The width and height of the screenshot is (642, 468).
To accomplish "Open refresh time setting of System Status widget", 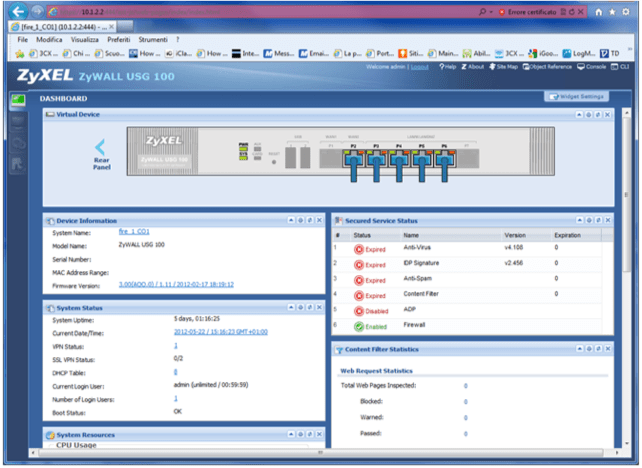I will (x=300, y=307).
